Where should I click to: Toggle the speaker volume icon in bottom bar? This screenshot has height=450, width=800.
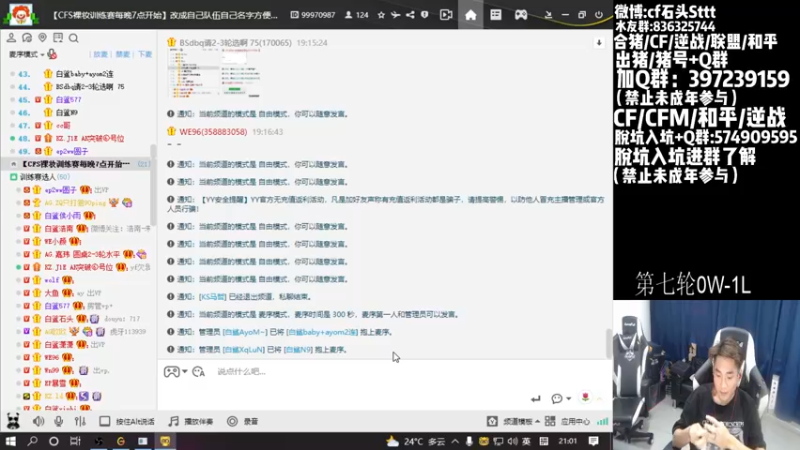(x=38, y=421)
